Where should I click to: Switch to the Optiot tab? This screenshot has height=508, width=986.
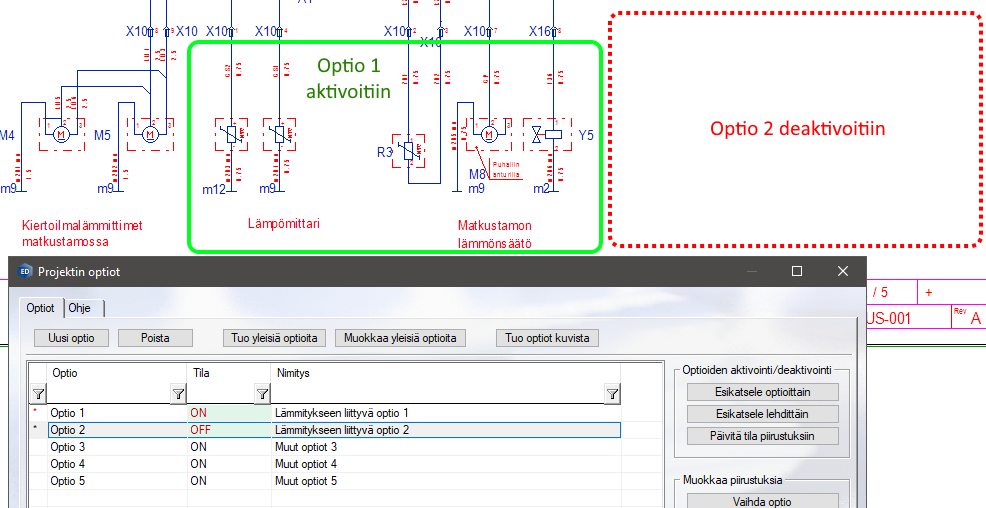[41, 308]
